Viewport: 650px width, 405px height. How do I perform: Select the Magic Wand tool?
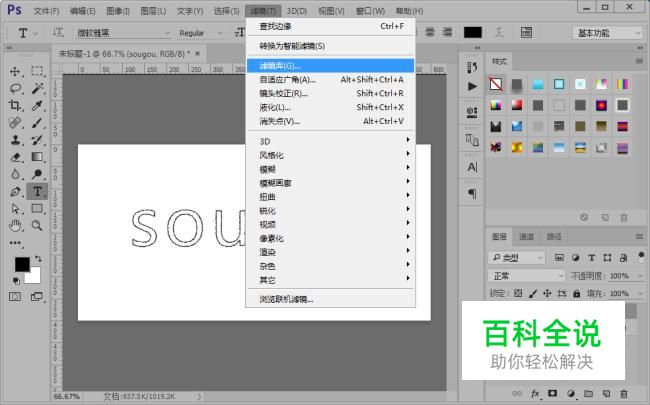point(37,88)
